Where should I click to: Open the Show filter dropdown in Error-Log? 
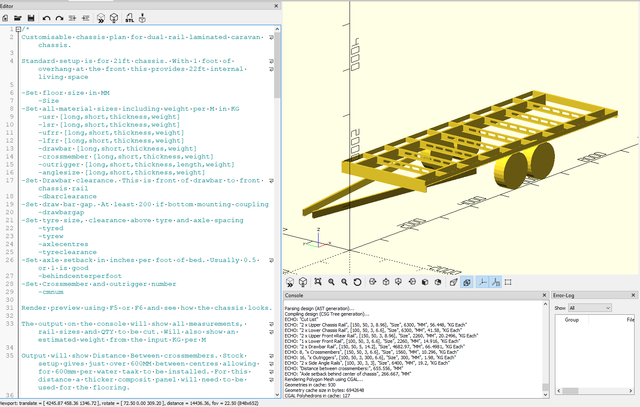pyautogui.click(x=590, y=308)
